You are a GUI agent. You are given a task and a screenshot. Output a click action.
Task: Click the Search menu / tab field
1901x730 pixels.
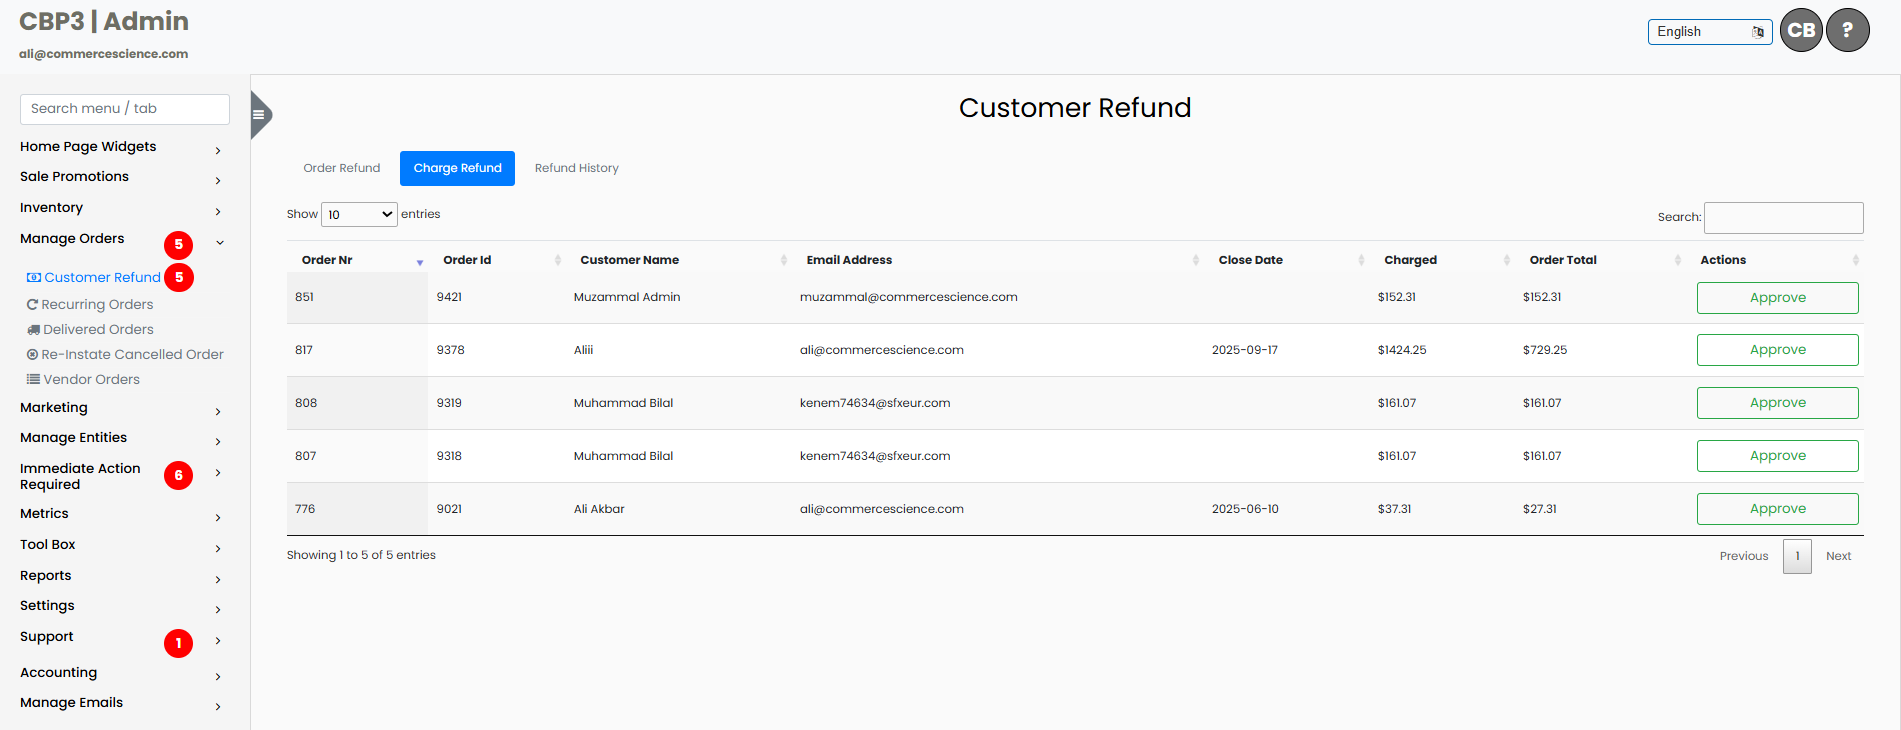[x=125, y=109]
